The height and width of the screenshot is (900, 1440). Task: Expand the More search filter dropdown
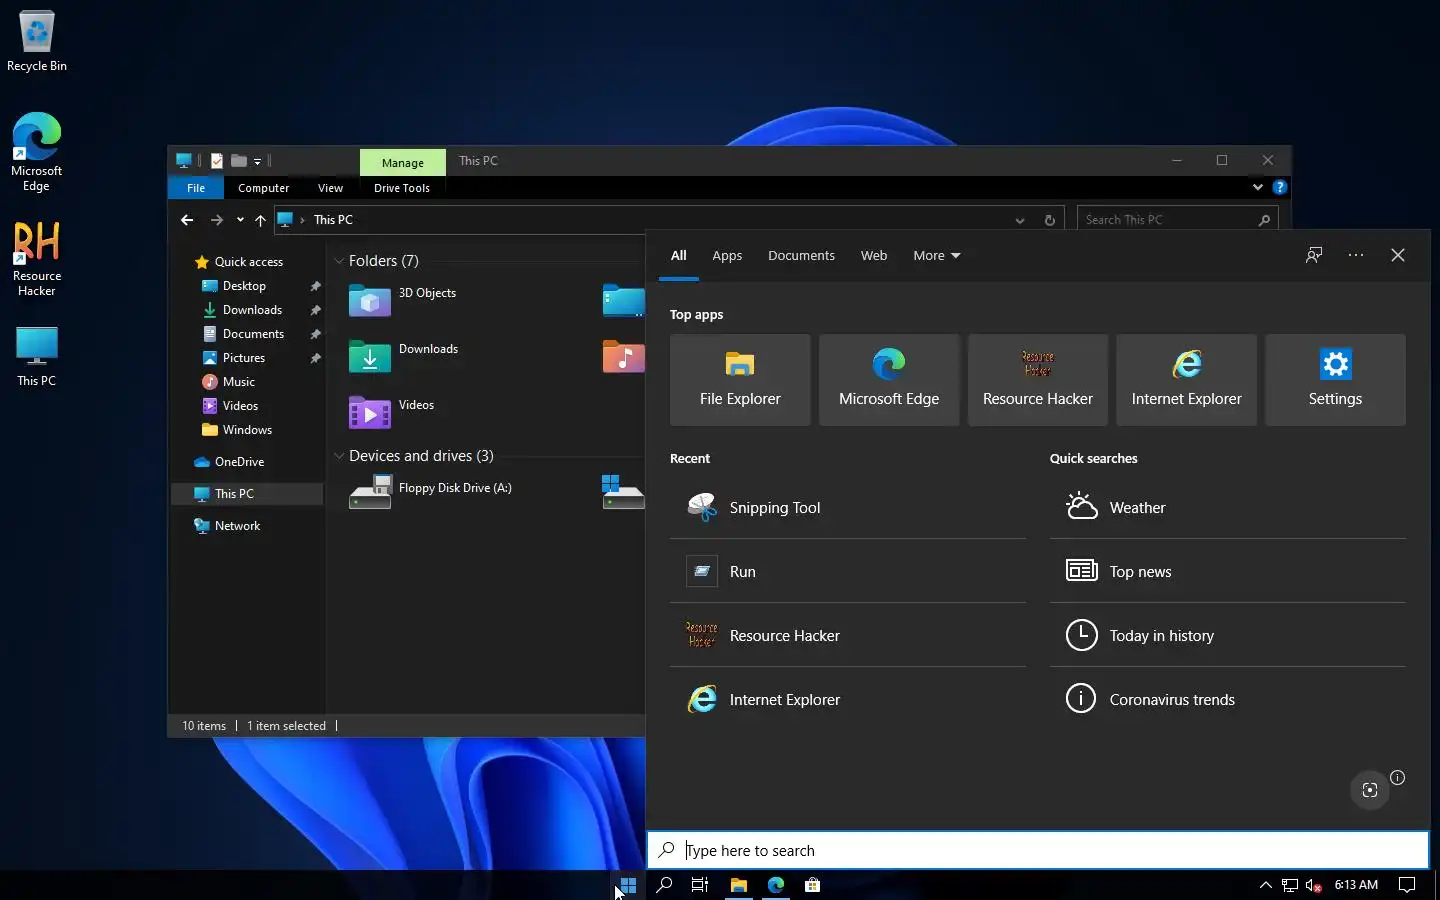(x=937, y=255)
